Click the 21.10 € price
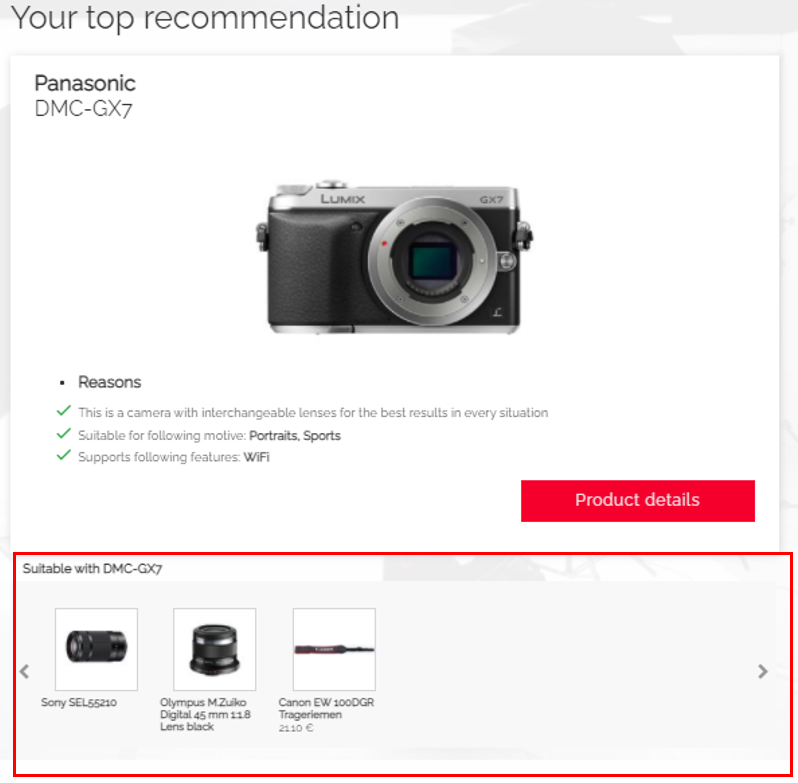 coord(296,728)
